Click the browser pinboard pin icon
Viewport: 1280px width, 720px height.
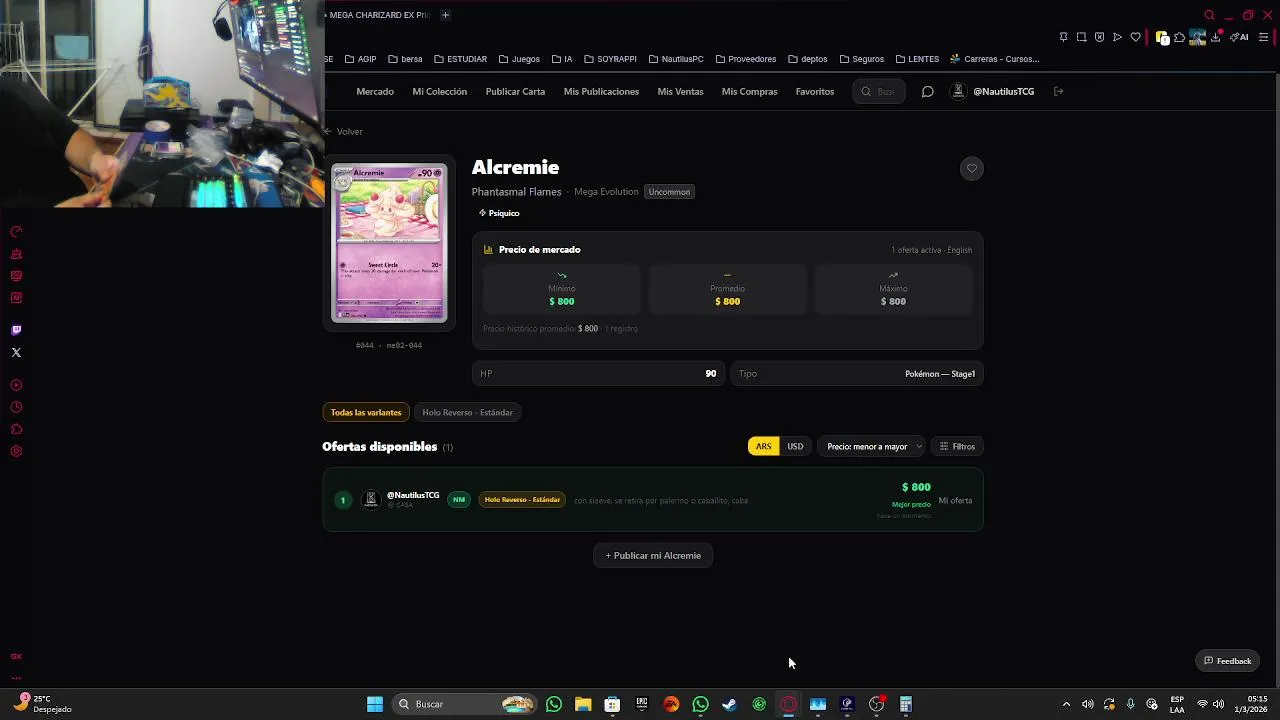click(1063, 37)
